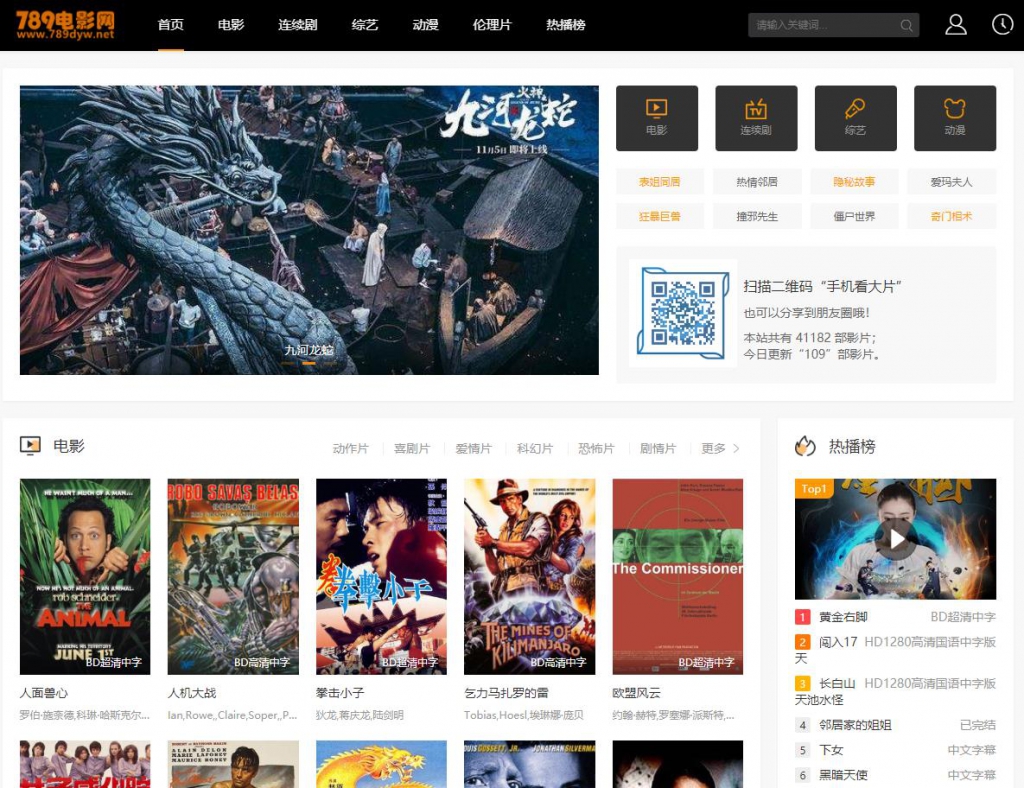This screenshot has height=788, width=1024.
Task: Filter movies by 爱情片
Action: click(473, 449)
